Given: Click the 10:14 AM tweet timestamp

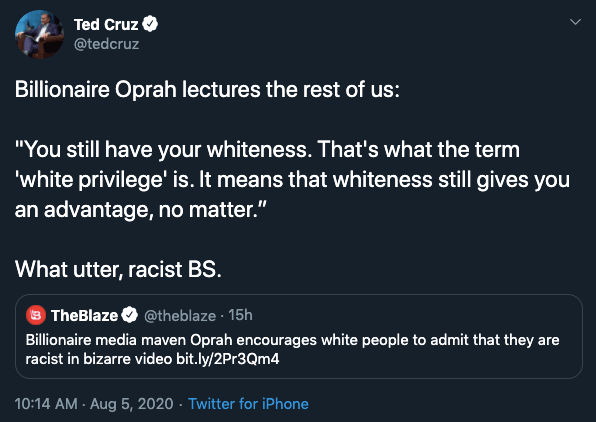Looking at the screenshot, I should pos(46,404).
